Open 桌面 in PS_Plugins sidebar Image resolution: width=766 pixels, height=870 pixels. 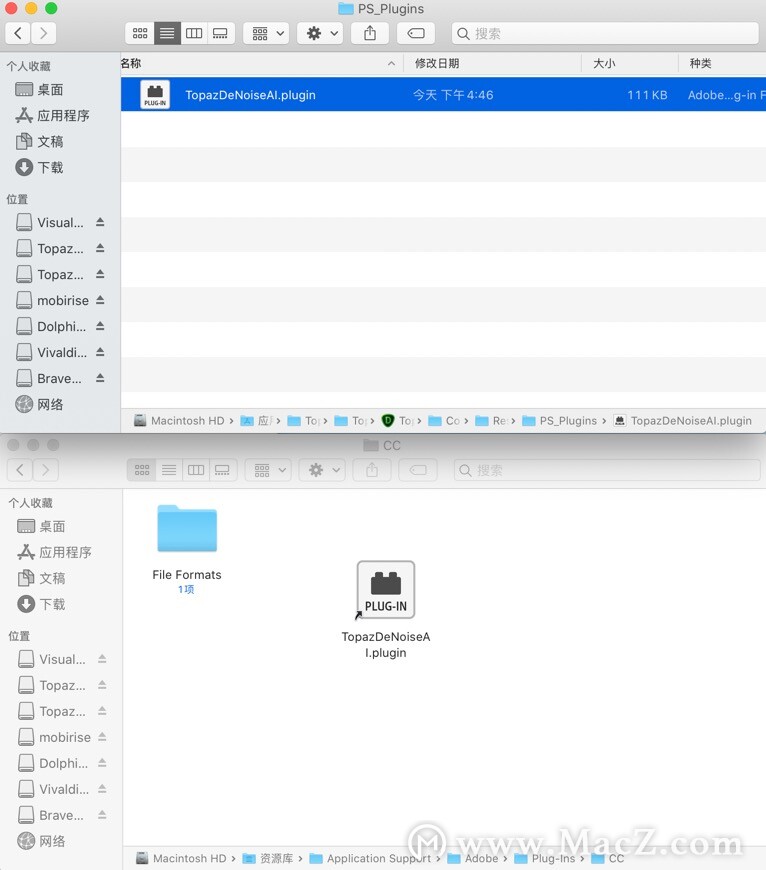pos(39,89)
